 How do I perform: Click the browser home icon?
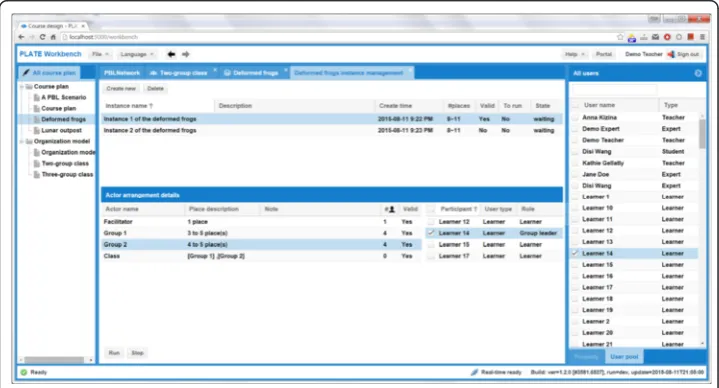pyautogui.click(x=53, y=37)
